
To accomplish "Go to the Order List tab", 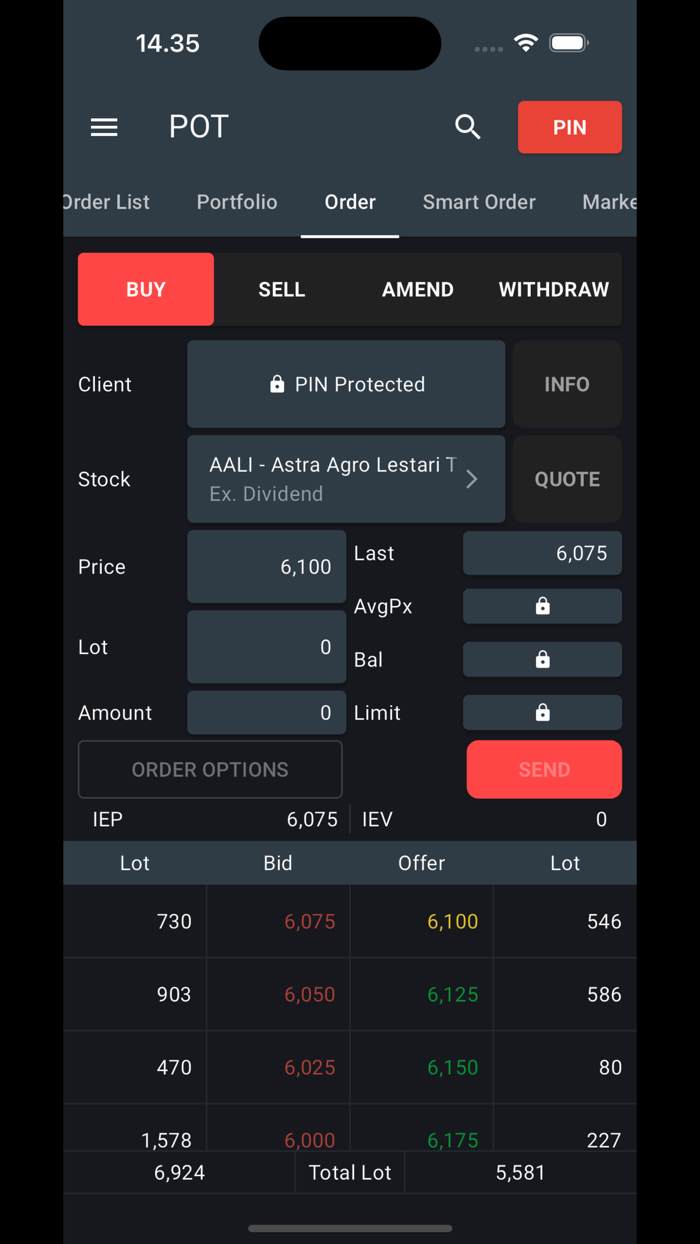I will click(x=105, y=202).
